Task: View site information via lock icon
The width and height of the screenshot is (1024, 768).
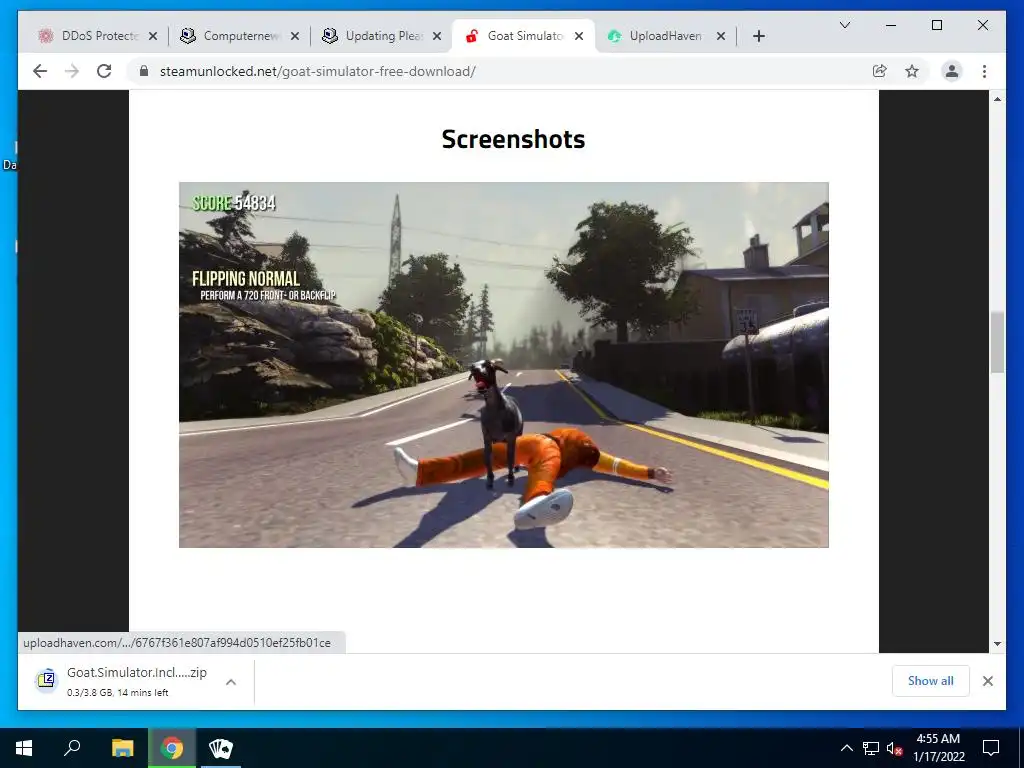Action: click(x=144, y=71)
